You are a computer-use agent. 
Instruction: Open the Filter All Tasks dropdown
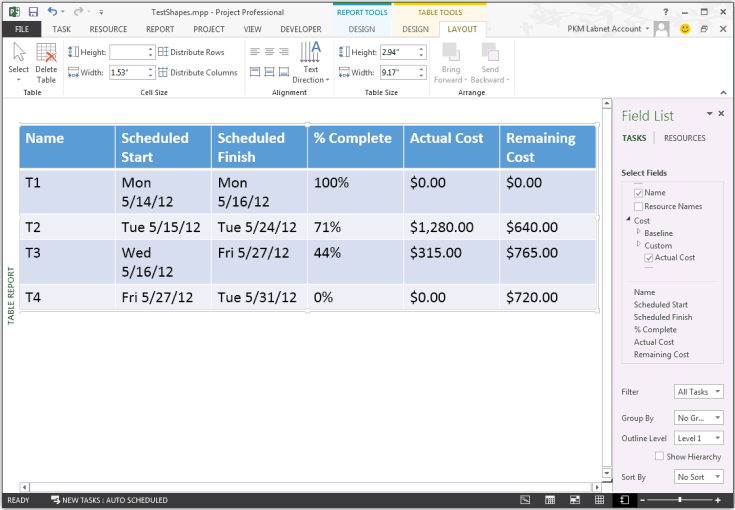(699, 392)
